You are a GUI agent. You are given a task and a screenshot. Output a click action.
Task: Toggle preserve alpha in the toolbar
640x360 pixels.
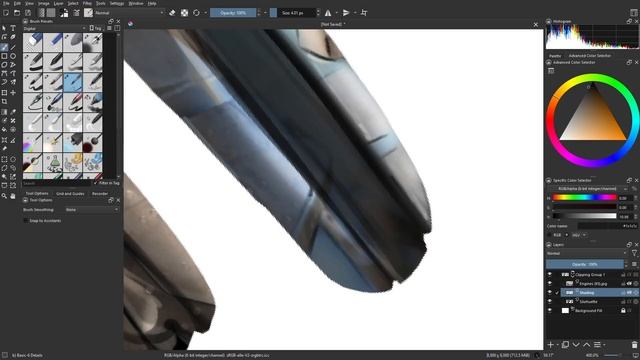tap(184, 13)
